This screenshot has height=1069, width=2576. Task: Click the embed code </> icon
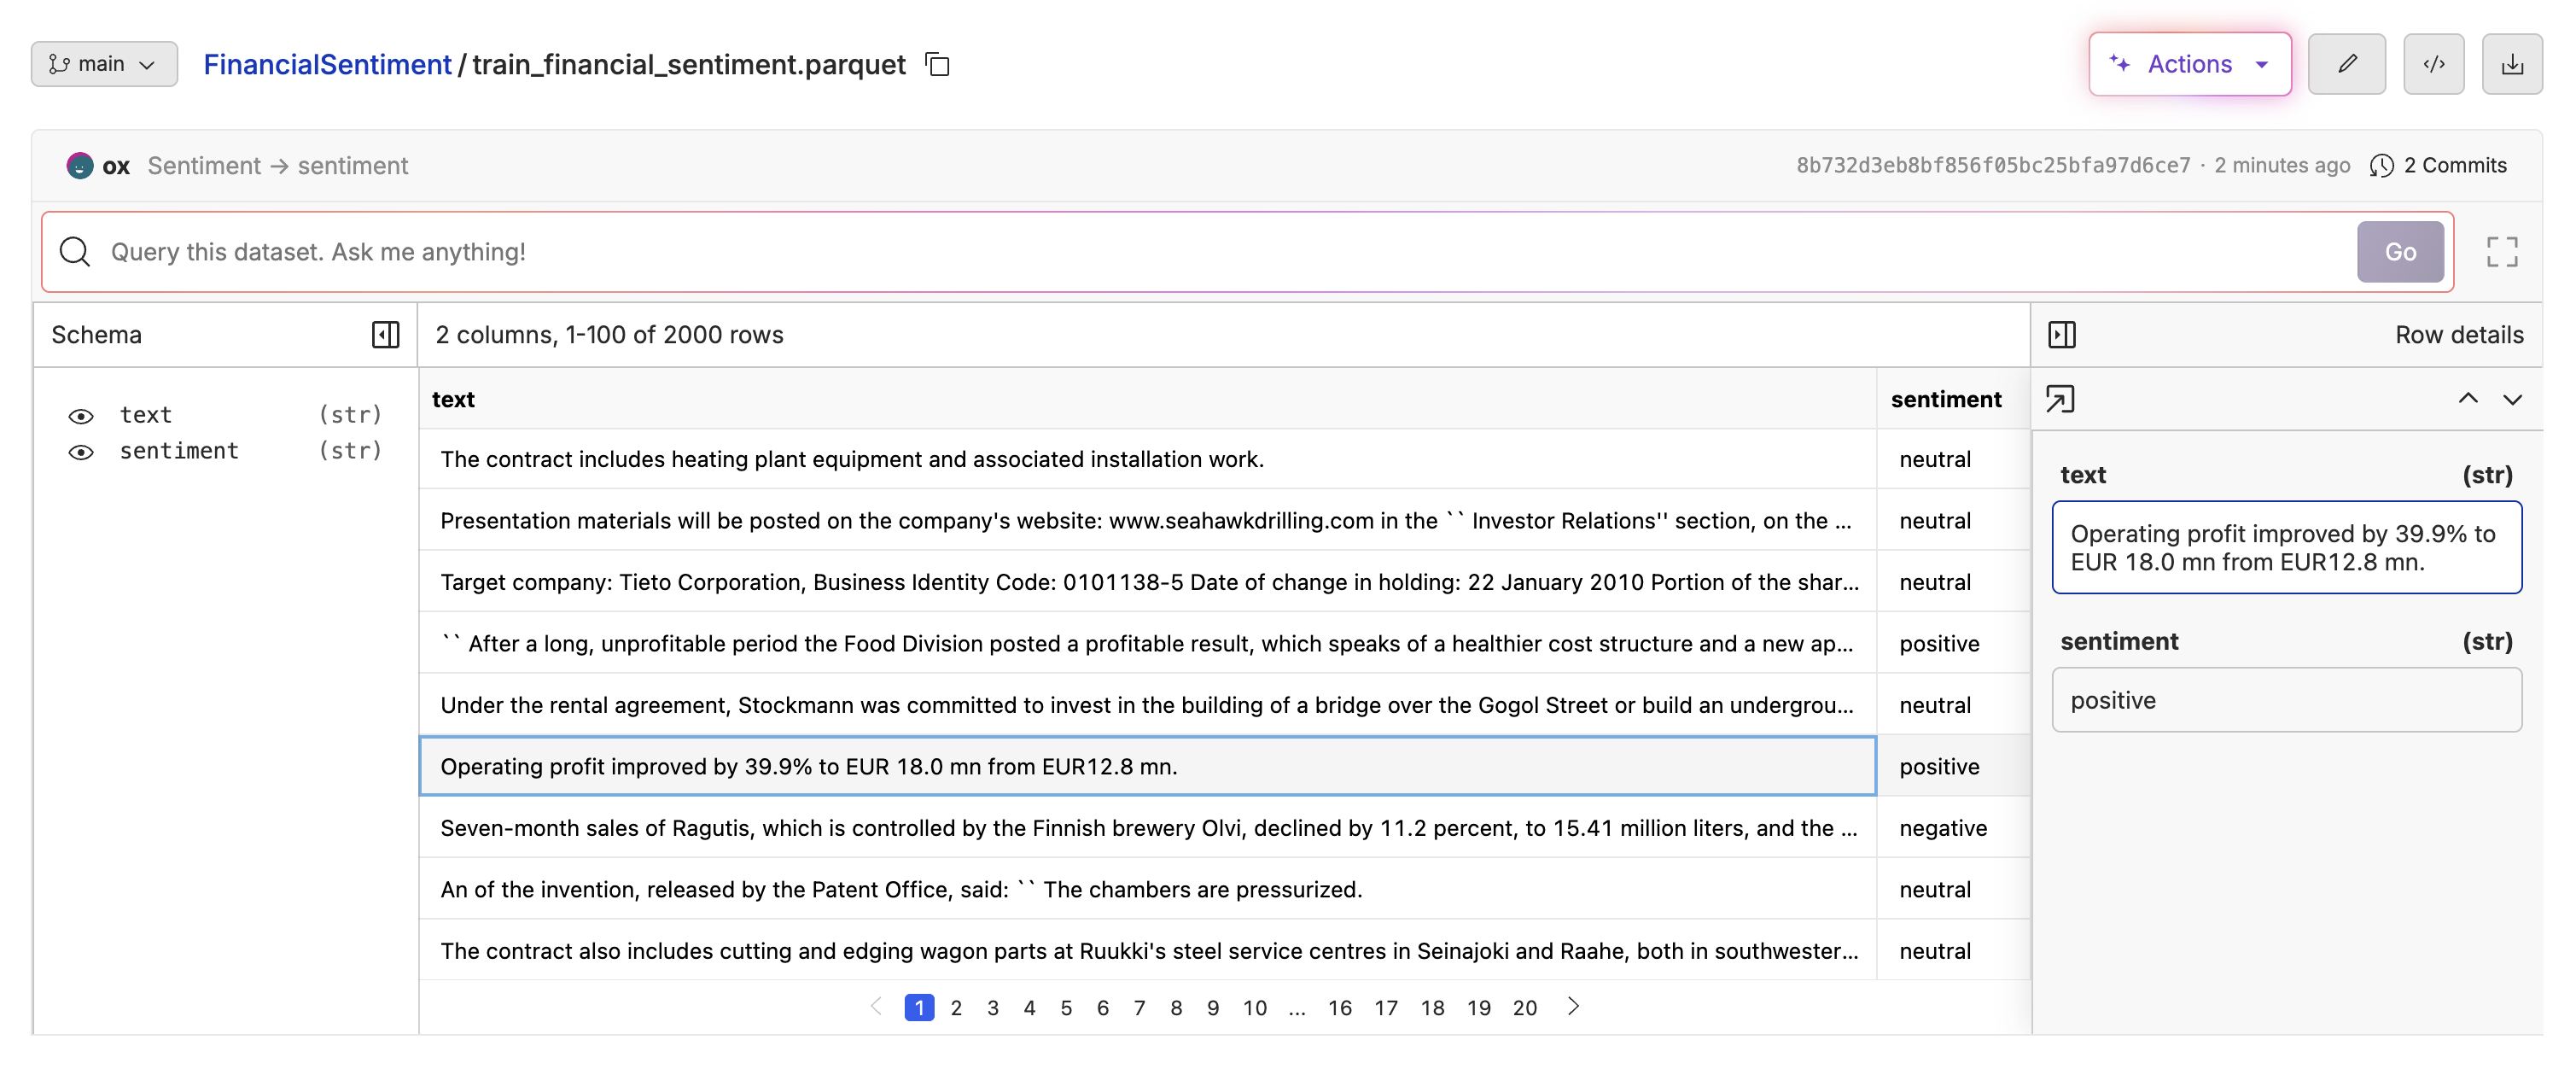tap(2435, 64)
